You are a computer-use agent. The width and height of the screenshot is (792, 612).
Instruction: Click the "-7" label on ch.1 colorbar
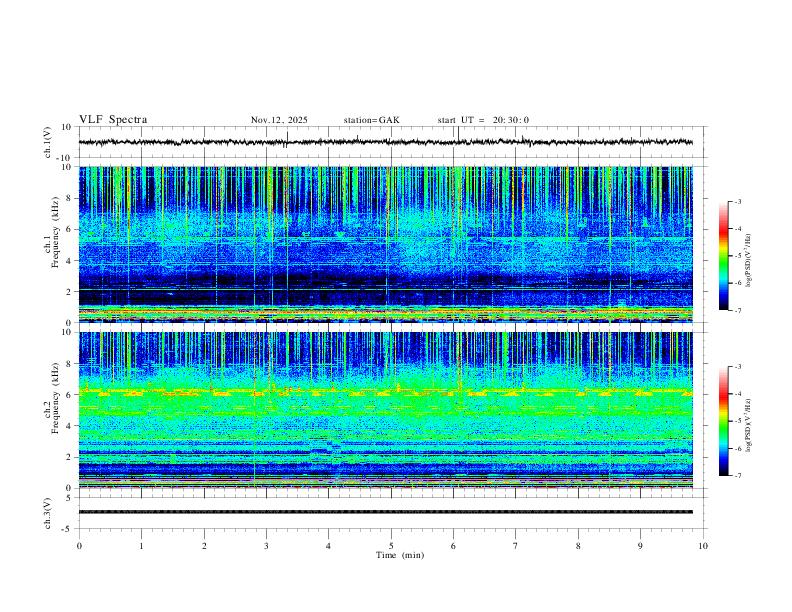coord(737,311)
